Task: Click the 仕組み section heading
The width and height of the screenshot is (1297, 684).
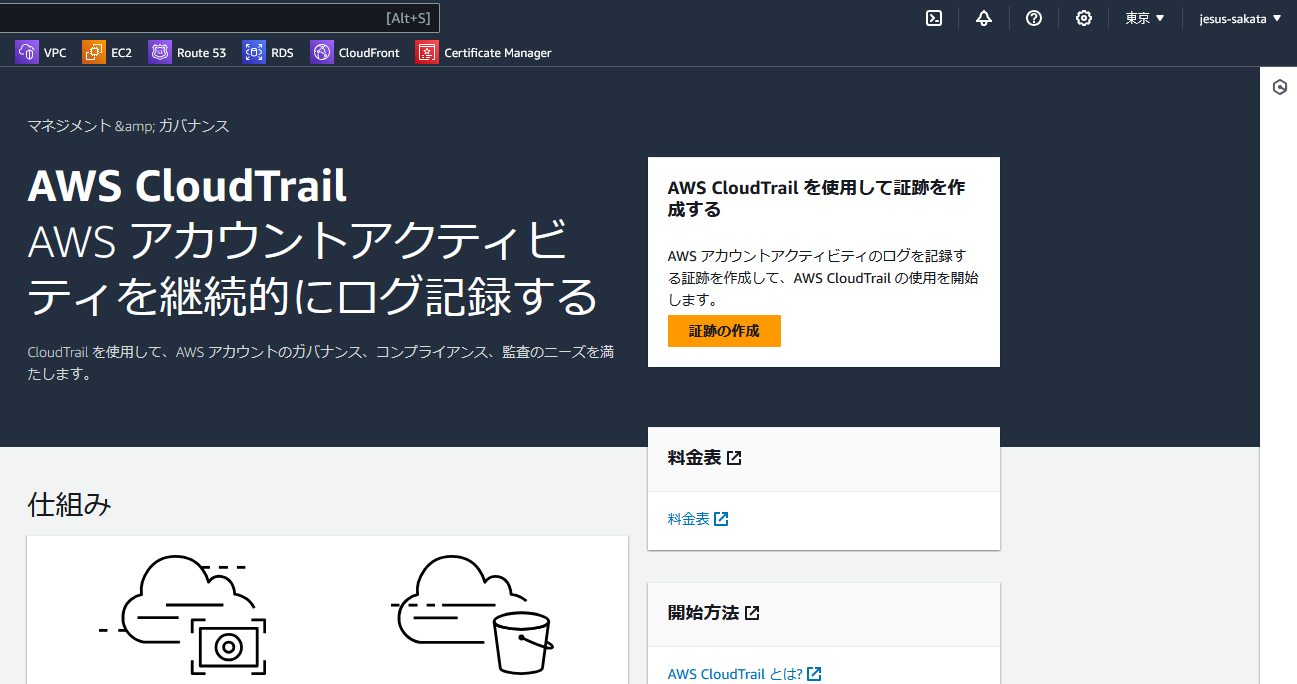Action: coord(69,504)
